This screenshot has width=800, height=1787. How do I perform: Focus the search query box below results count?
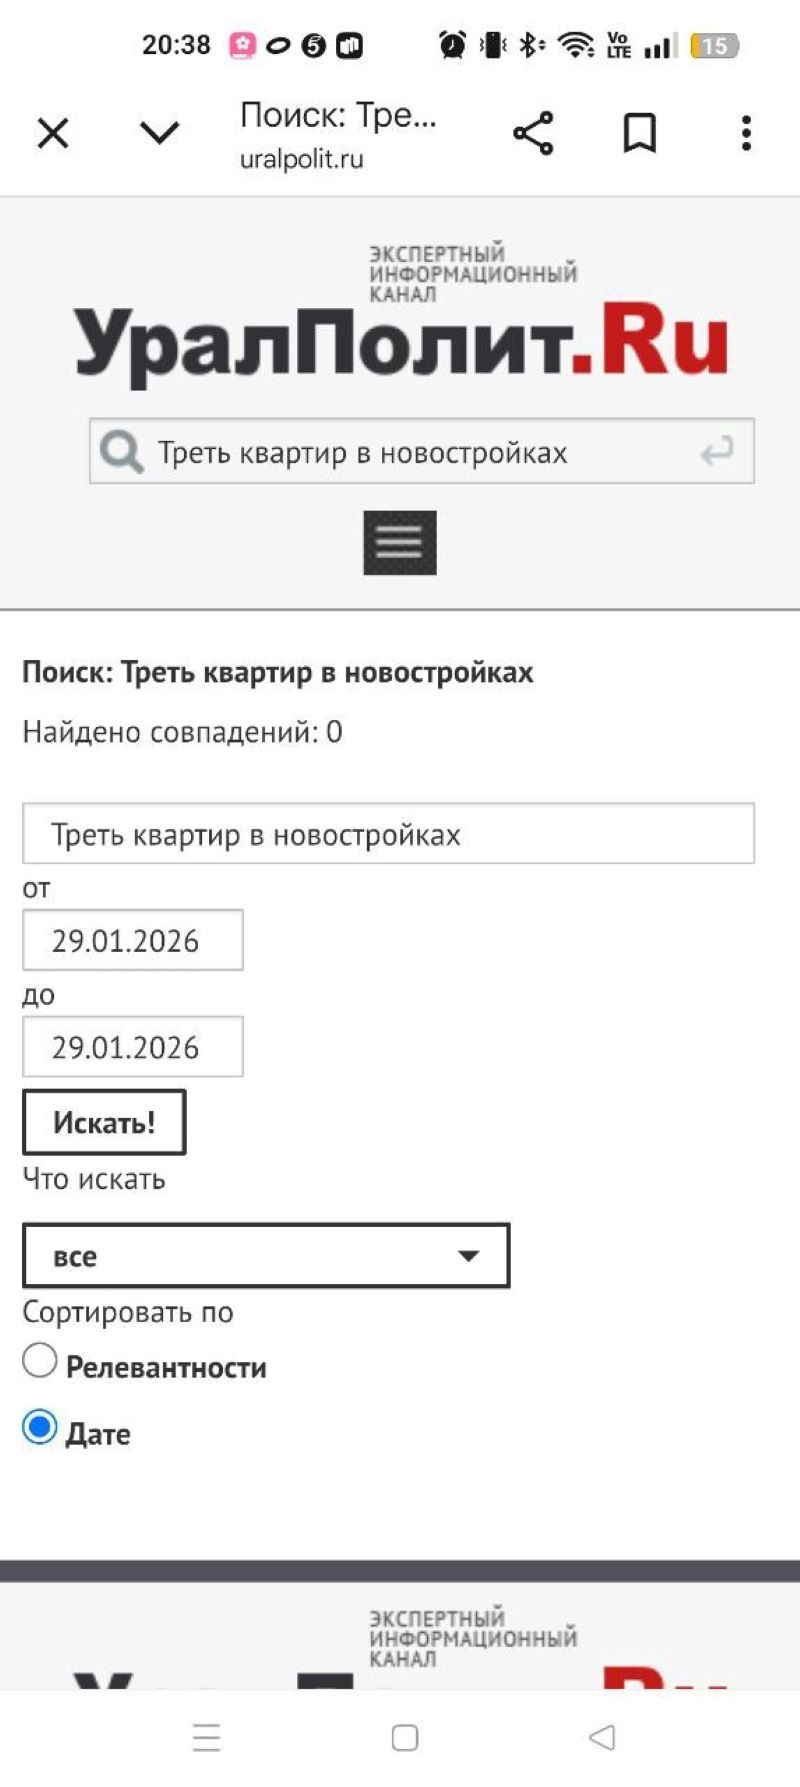tap(388, 834)
